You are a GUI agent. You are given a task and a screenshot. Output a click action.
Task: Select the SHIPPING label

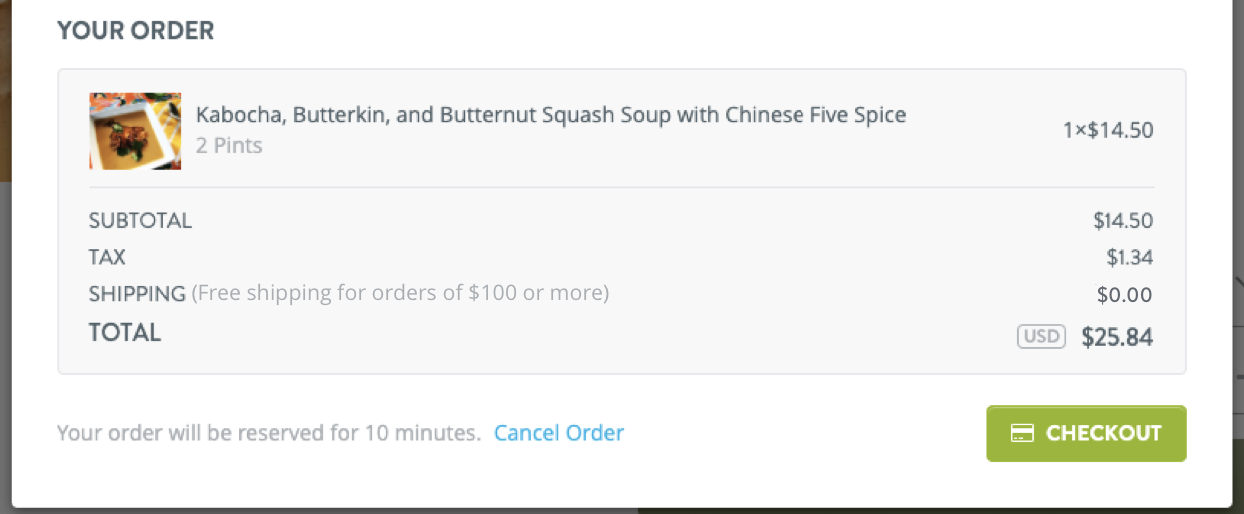pos(137,294)
